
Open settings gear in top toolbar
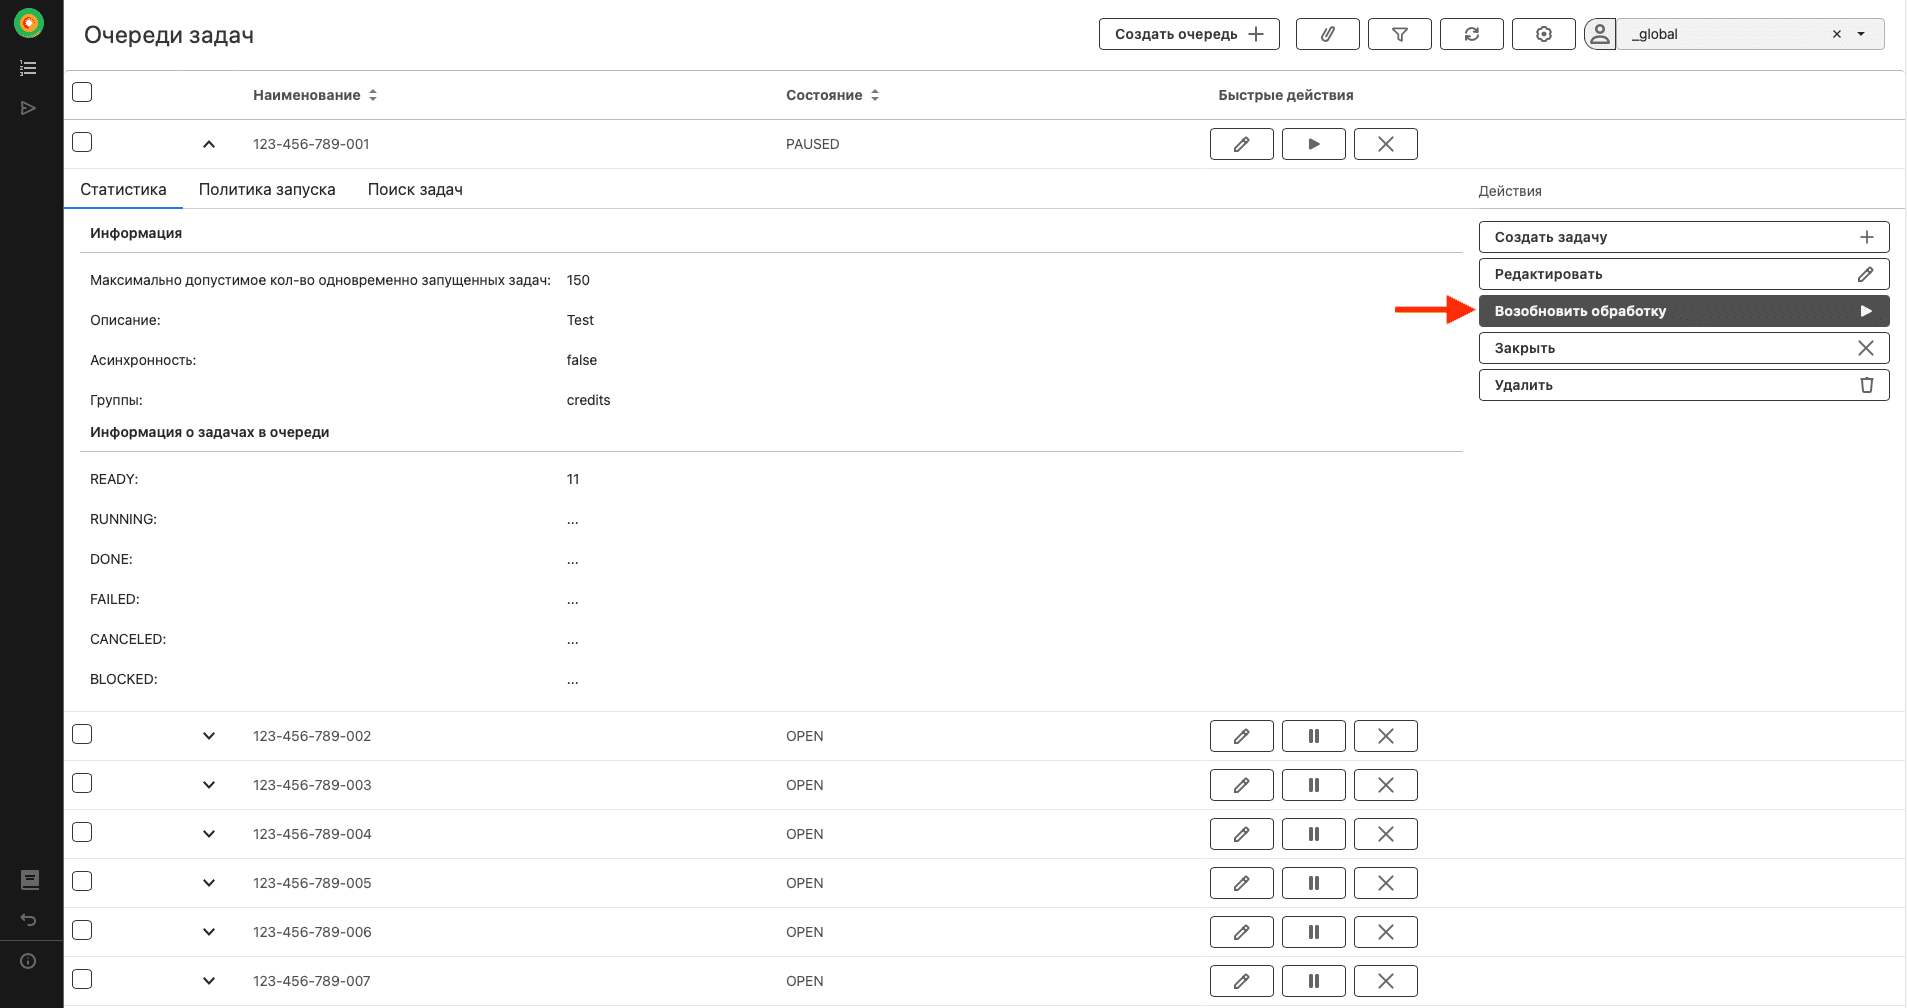coord(1543,34)
